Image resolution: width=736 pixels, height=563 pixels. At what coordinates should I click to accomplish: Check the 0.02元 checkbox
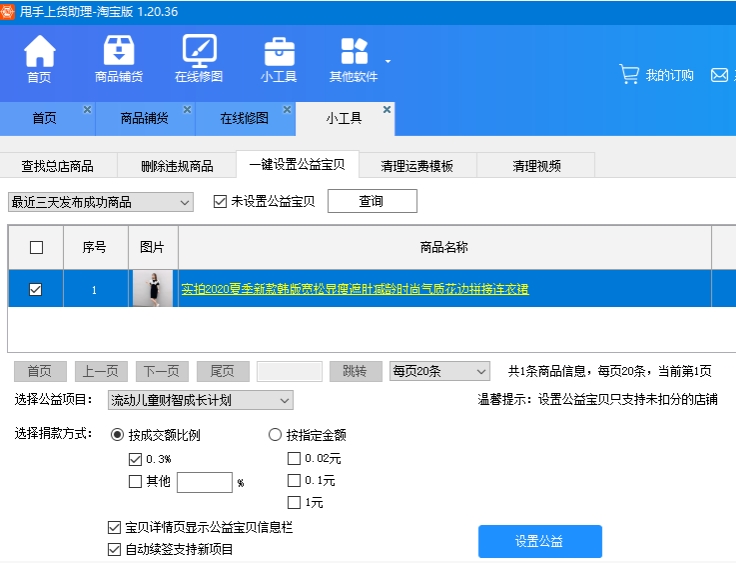(x=294, y=458)
